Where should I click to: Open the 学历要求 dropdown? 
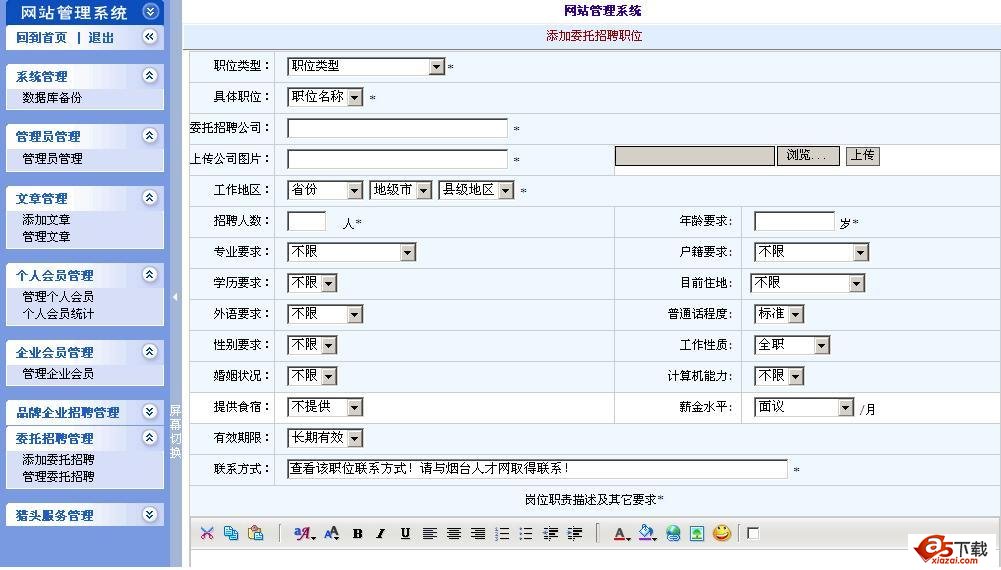tap(312, 283)
